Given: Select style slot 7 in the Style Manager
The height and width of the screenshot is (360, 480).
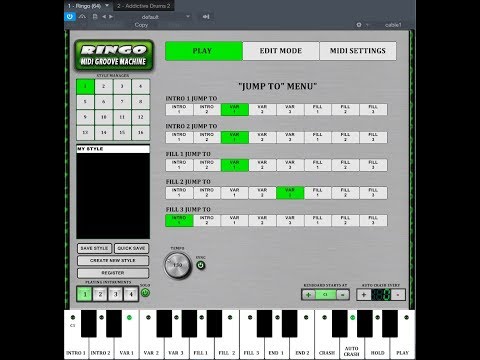Looking at the screenshot, I should pos(122,102).
